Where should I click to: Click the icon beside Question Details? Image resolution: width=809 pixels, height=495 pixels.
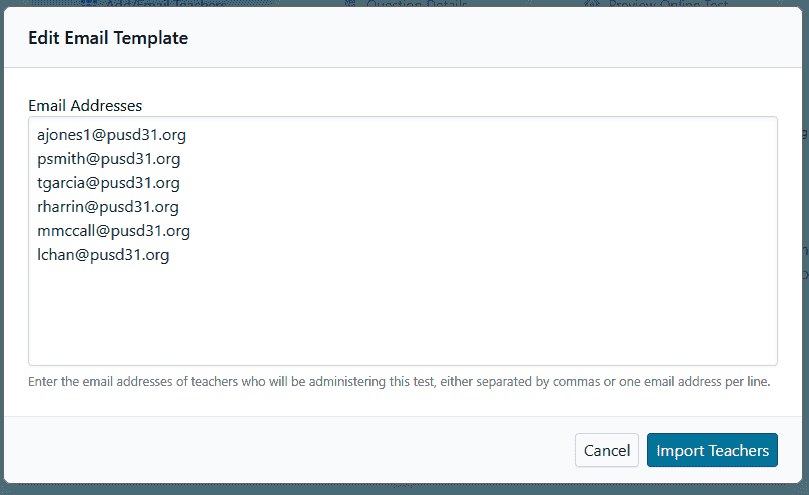pos(350,4)
